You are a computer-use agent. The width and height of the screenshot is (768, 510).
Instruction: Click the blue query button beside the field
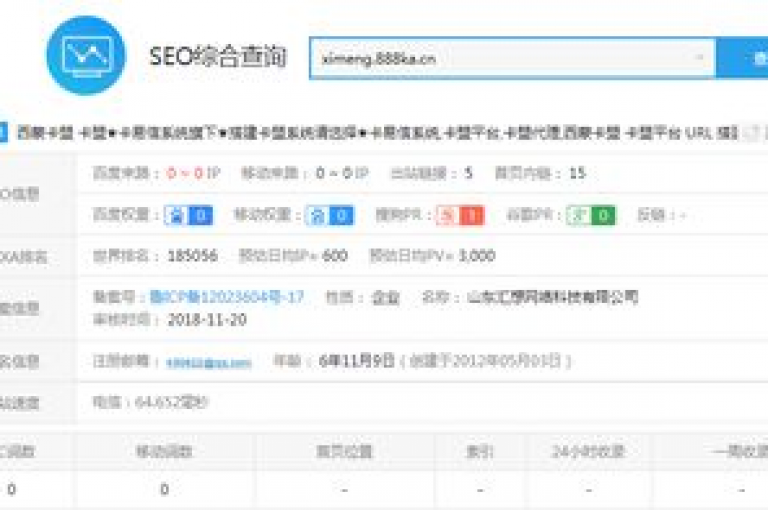click(x=742, y=58)
